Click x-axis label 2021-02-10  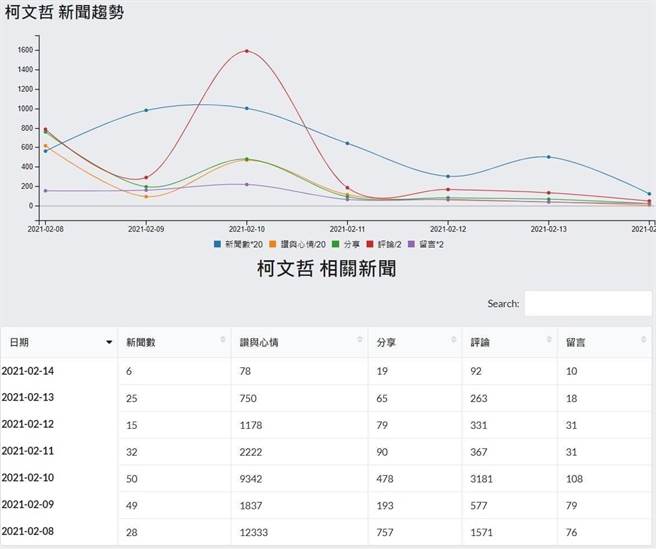[247, 229]
